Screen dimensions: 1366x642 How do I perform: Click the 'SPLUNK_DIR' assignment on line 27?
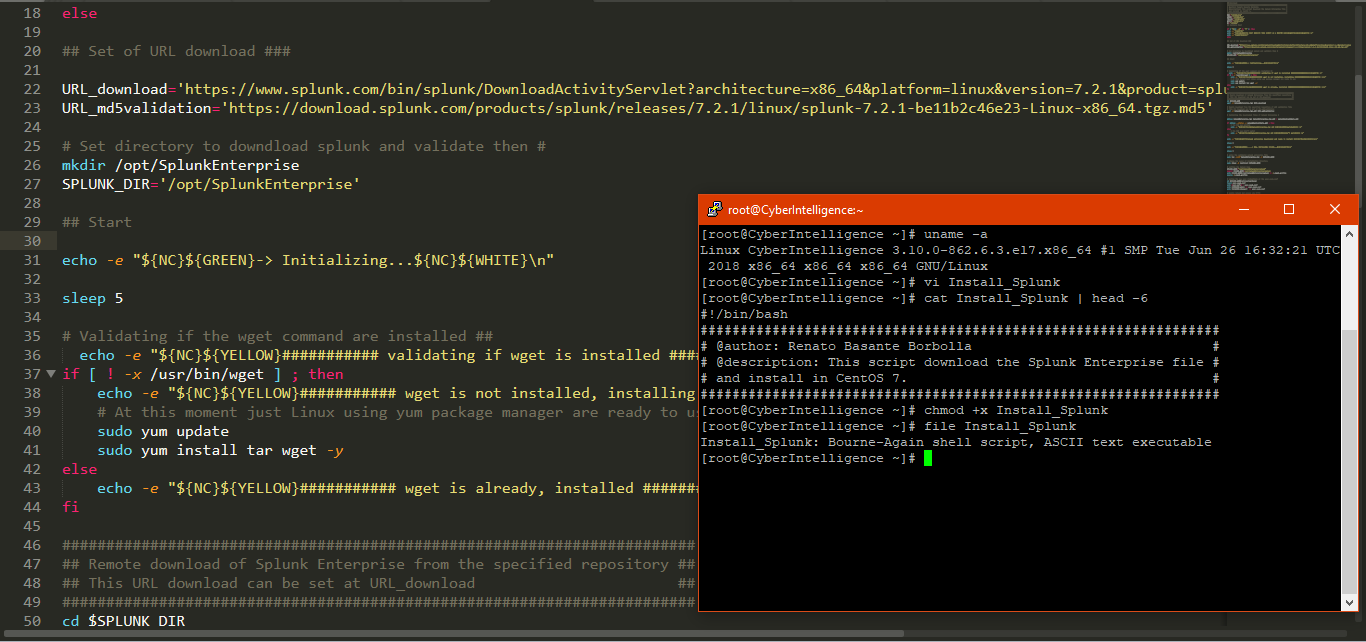[x=210, y=184]
